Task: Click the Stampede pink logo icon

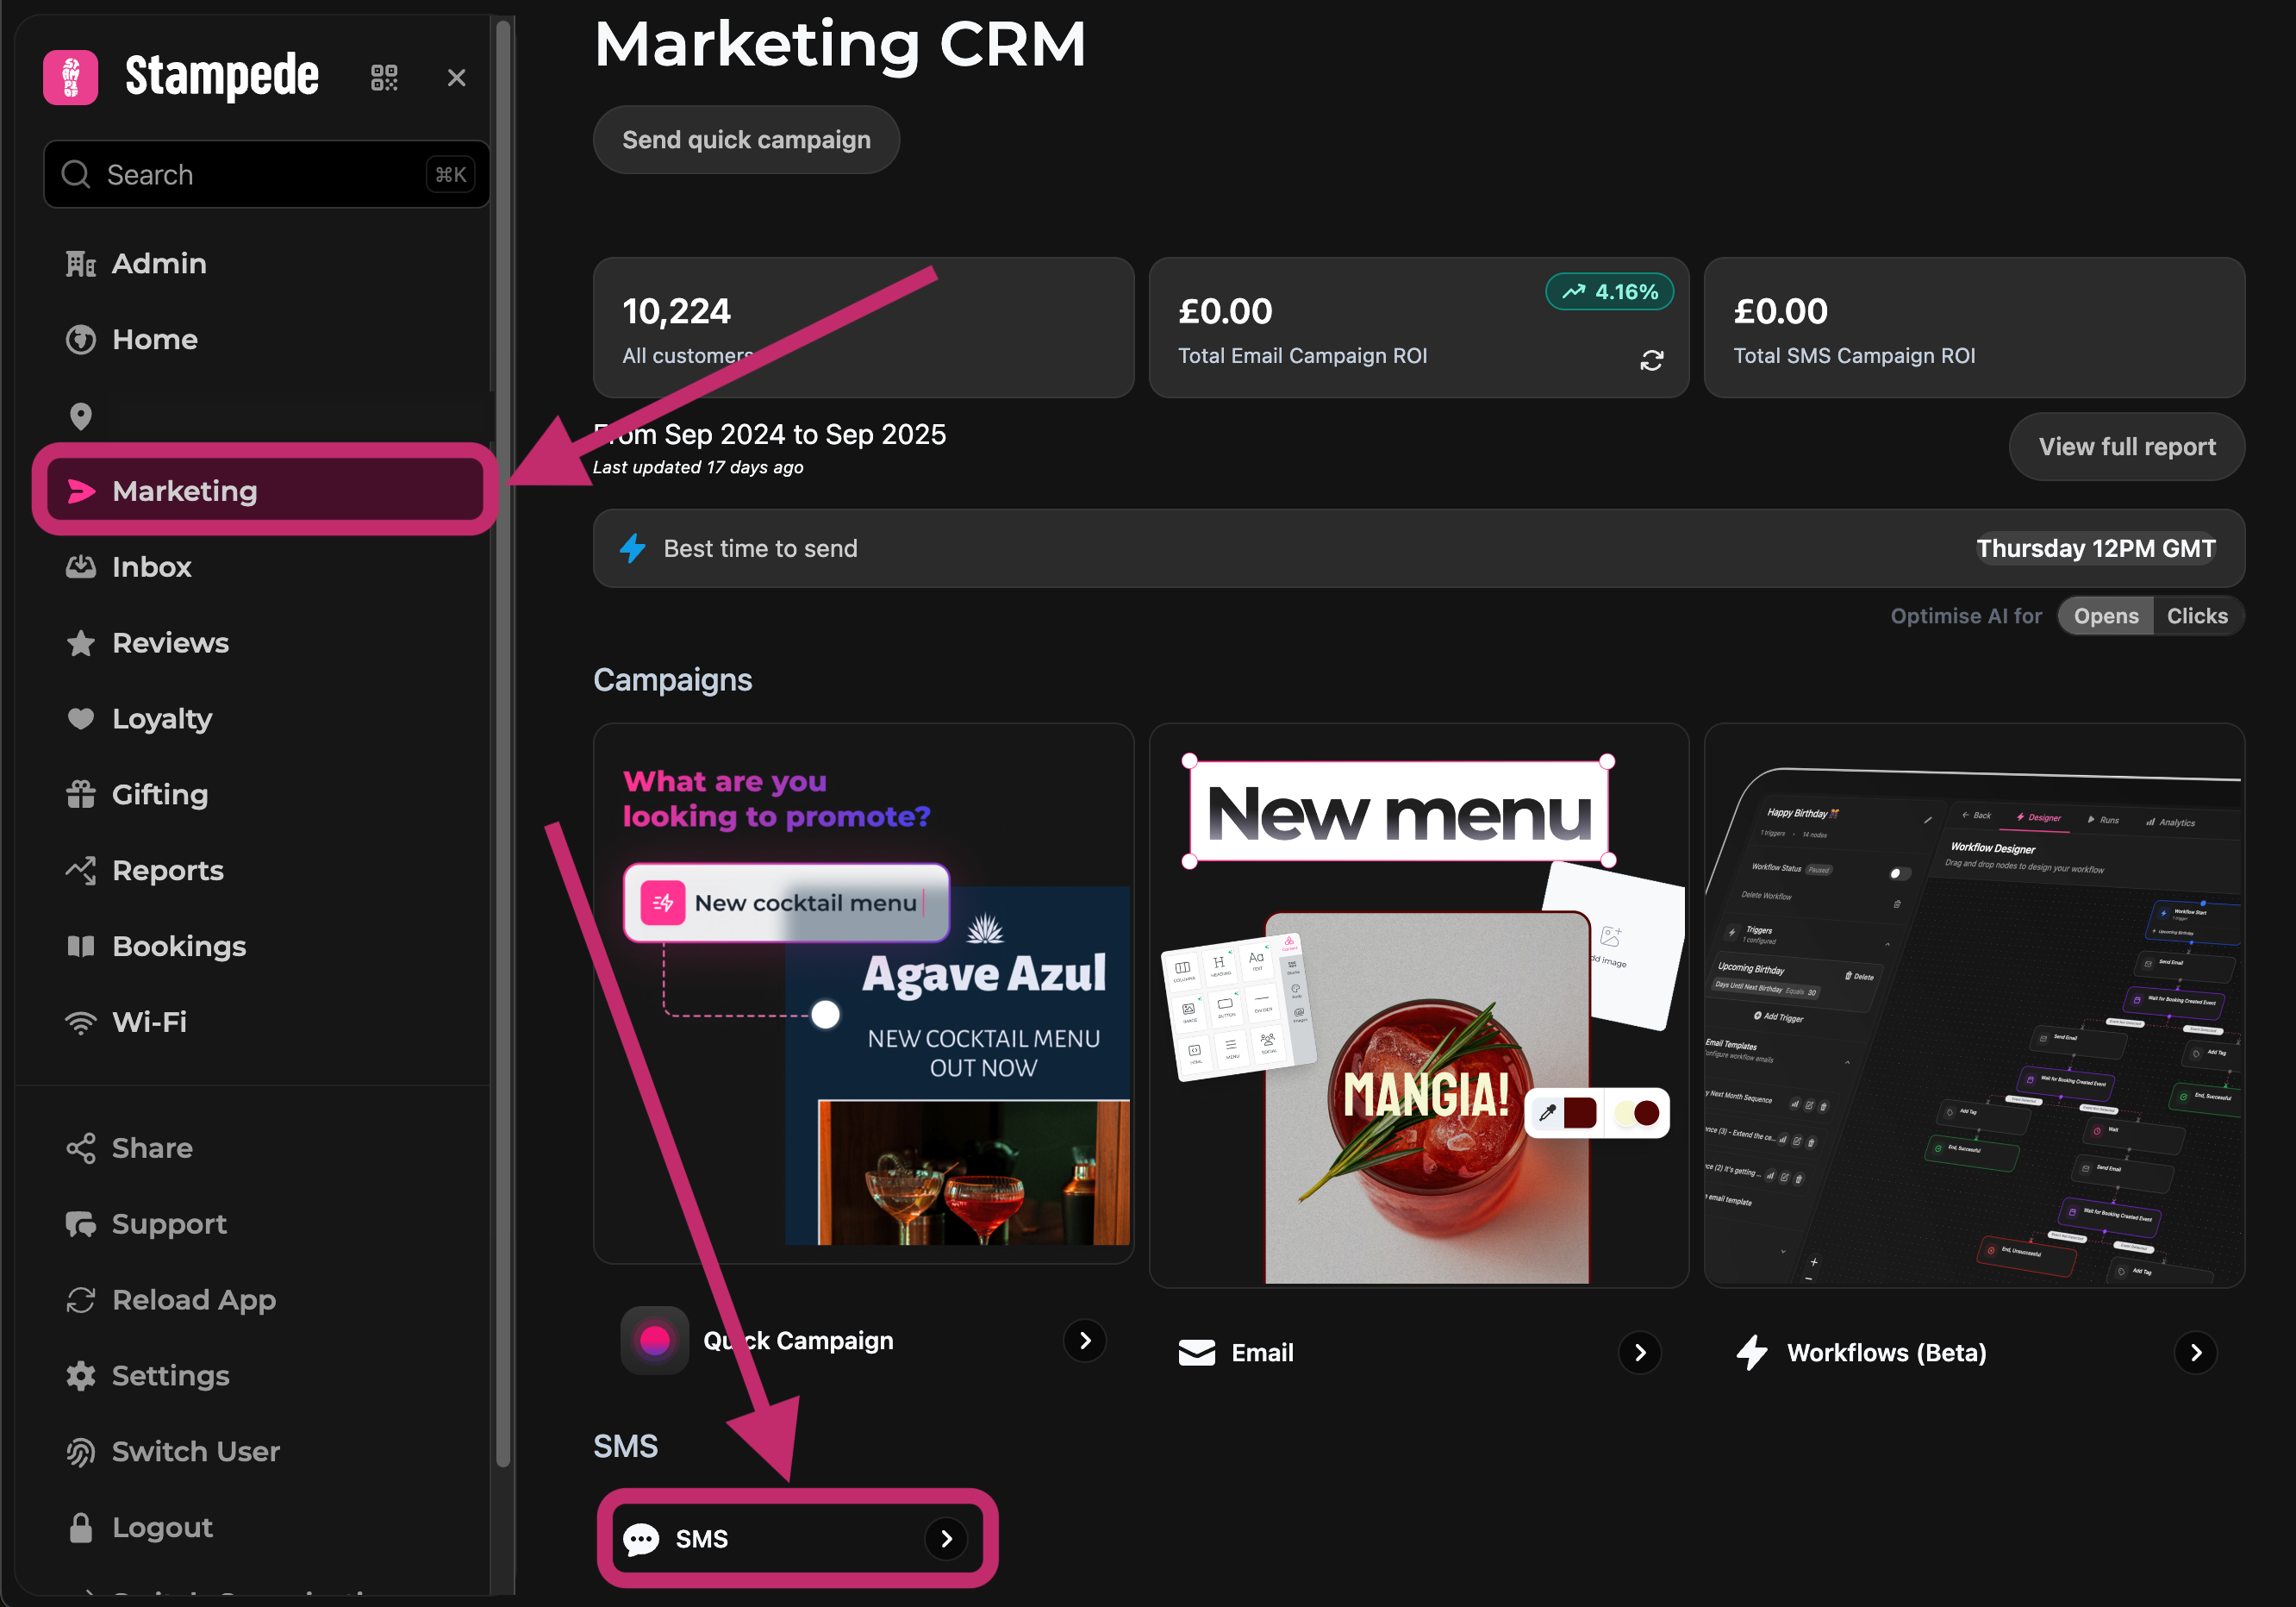Action: (71, 77)
